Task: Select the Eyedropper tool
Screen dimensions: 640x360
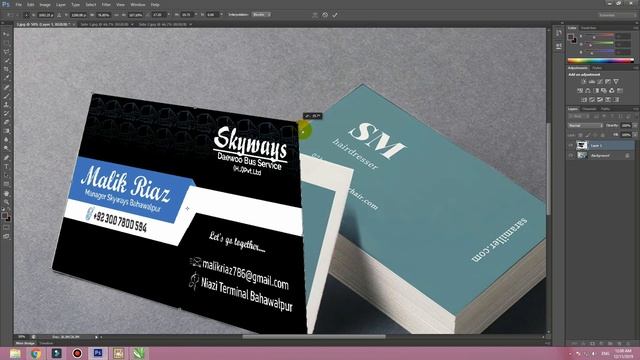Action: tap(6, 78)
